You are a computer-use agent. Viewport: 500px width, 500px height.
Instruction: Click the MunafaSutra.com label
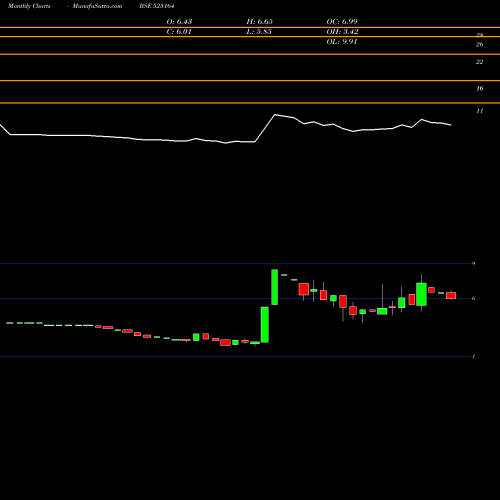tap(97, 6)
